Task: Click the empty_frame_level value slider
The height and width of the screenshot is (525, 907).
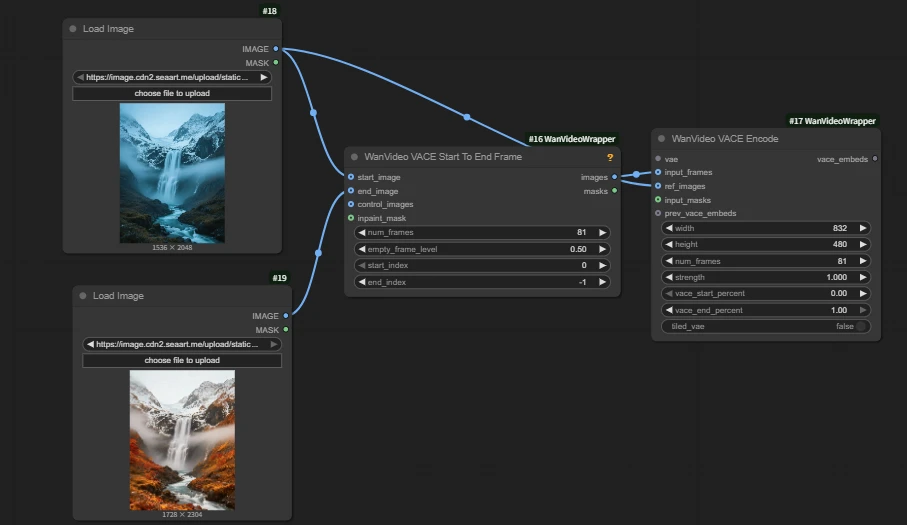Action: pyautogui.click(x=482, y=249)
